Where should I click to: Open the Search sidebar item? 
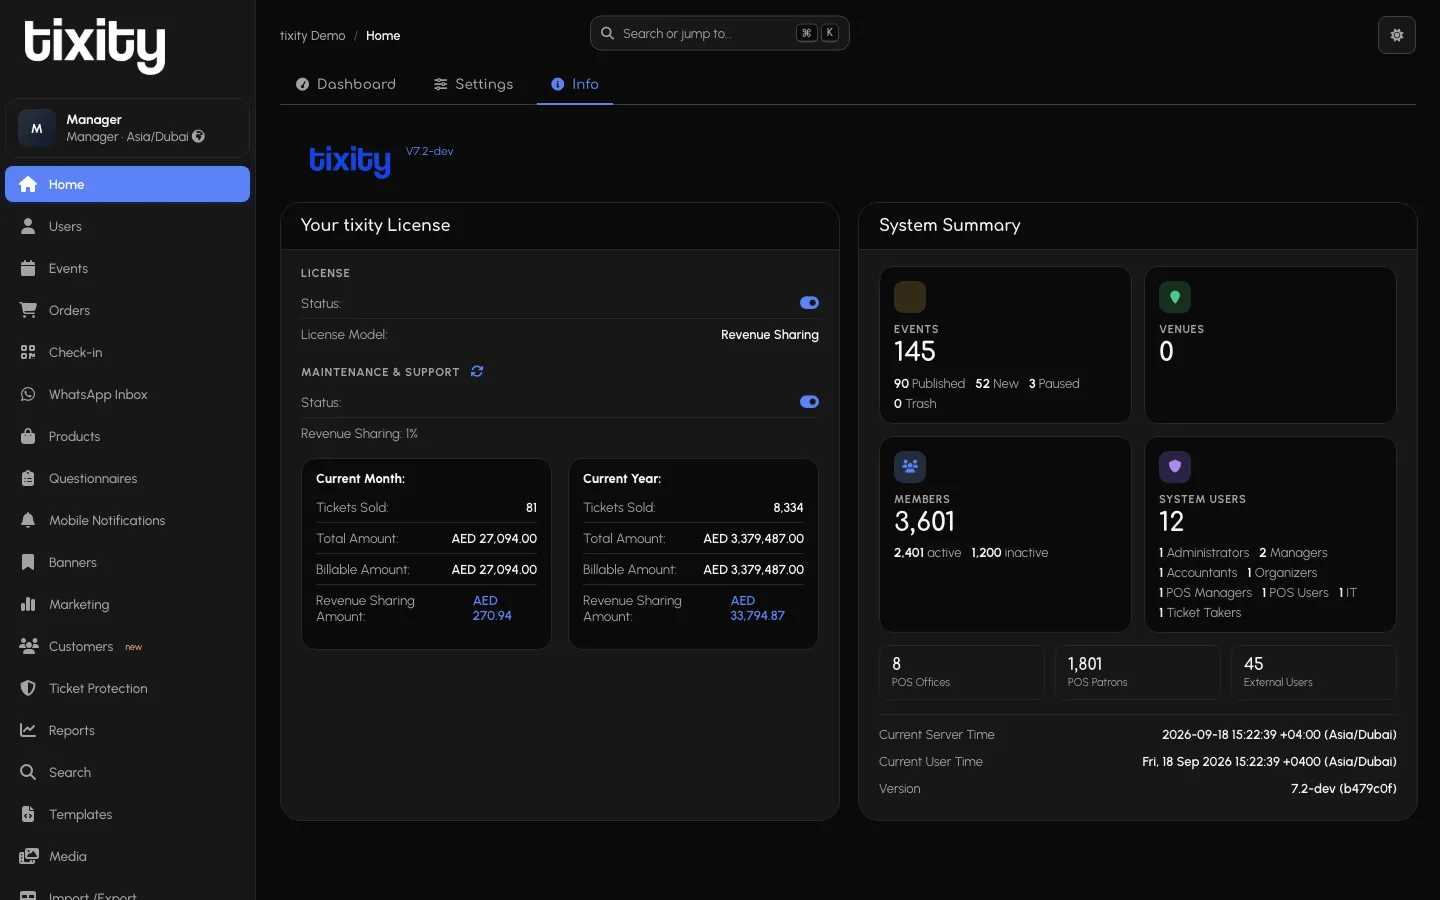pyautogui.click(x=127, y=772)
